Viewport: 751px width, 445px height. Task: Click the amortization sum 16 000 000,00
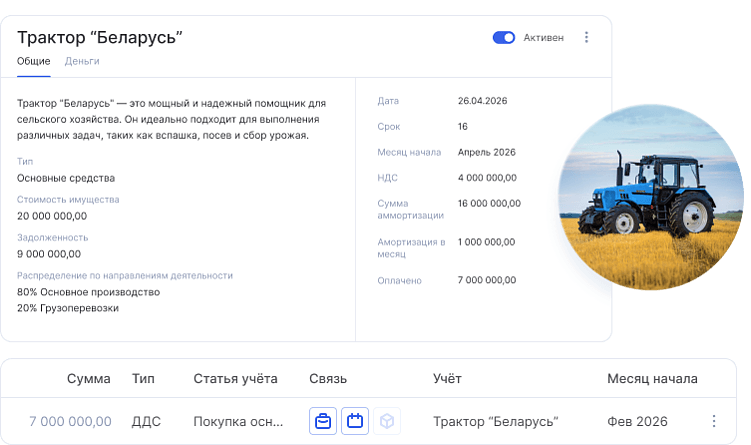click(489, 203)
